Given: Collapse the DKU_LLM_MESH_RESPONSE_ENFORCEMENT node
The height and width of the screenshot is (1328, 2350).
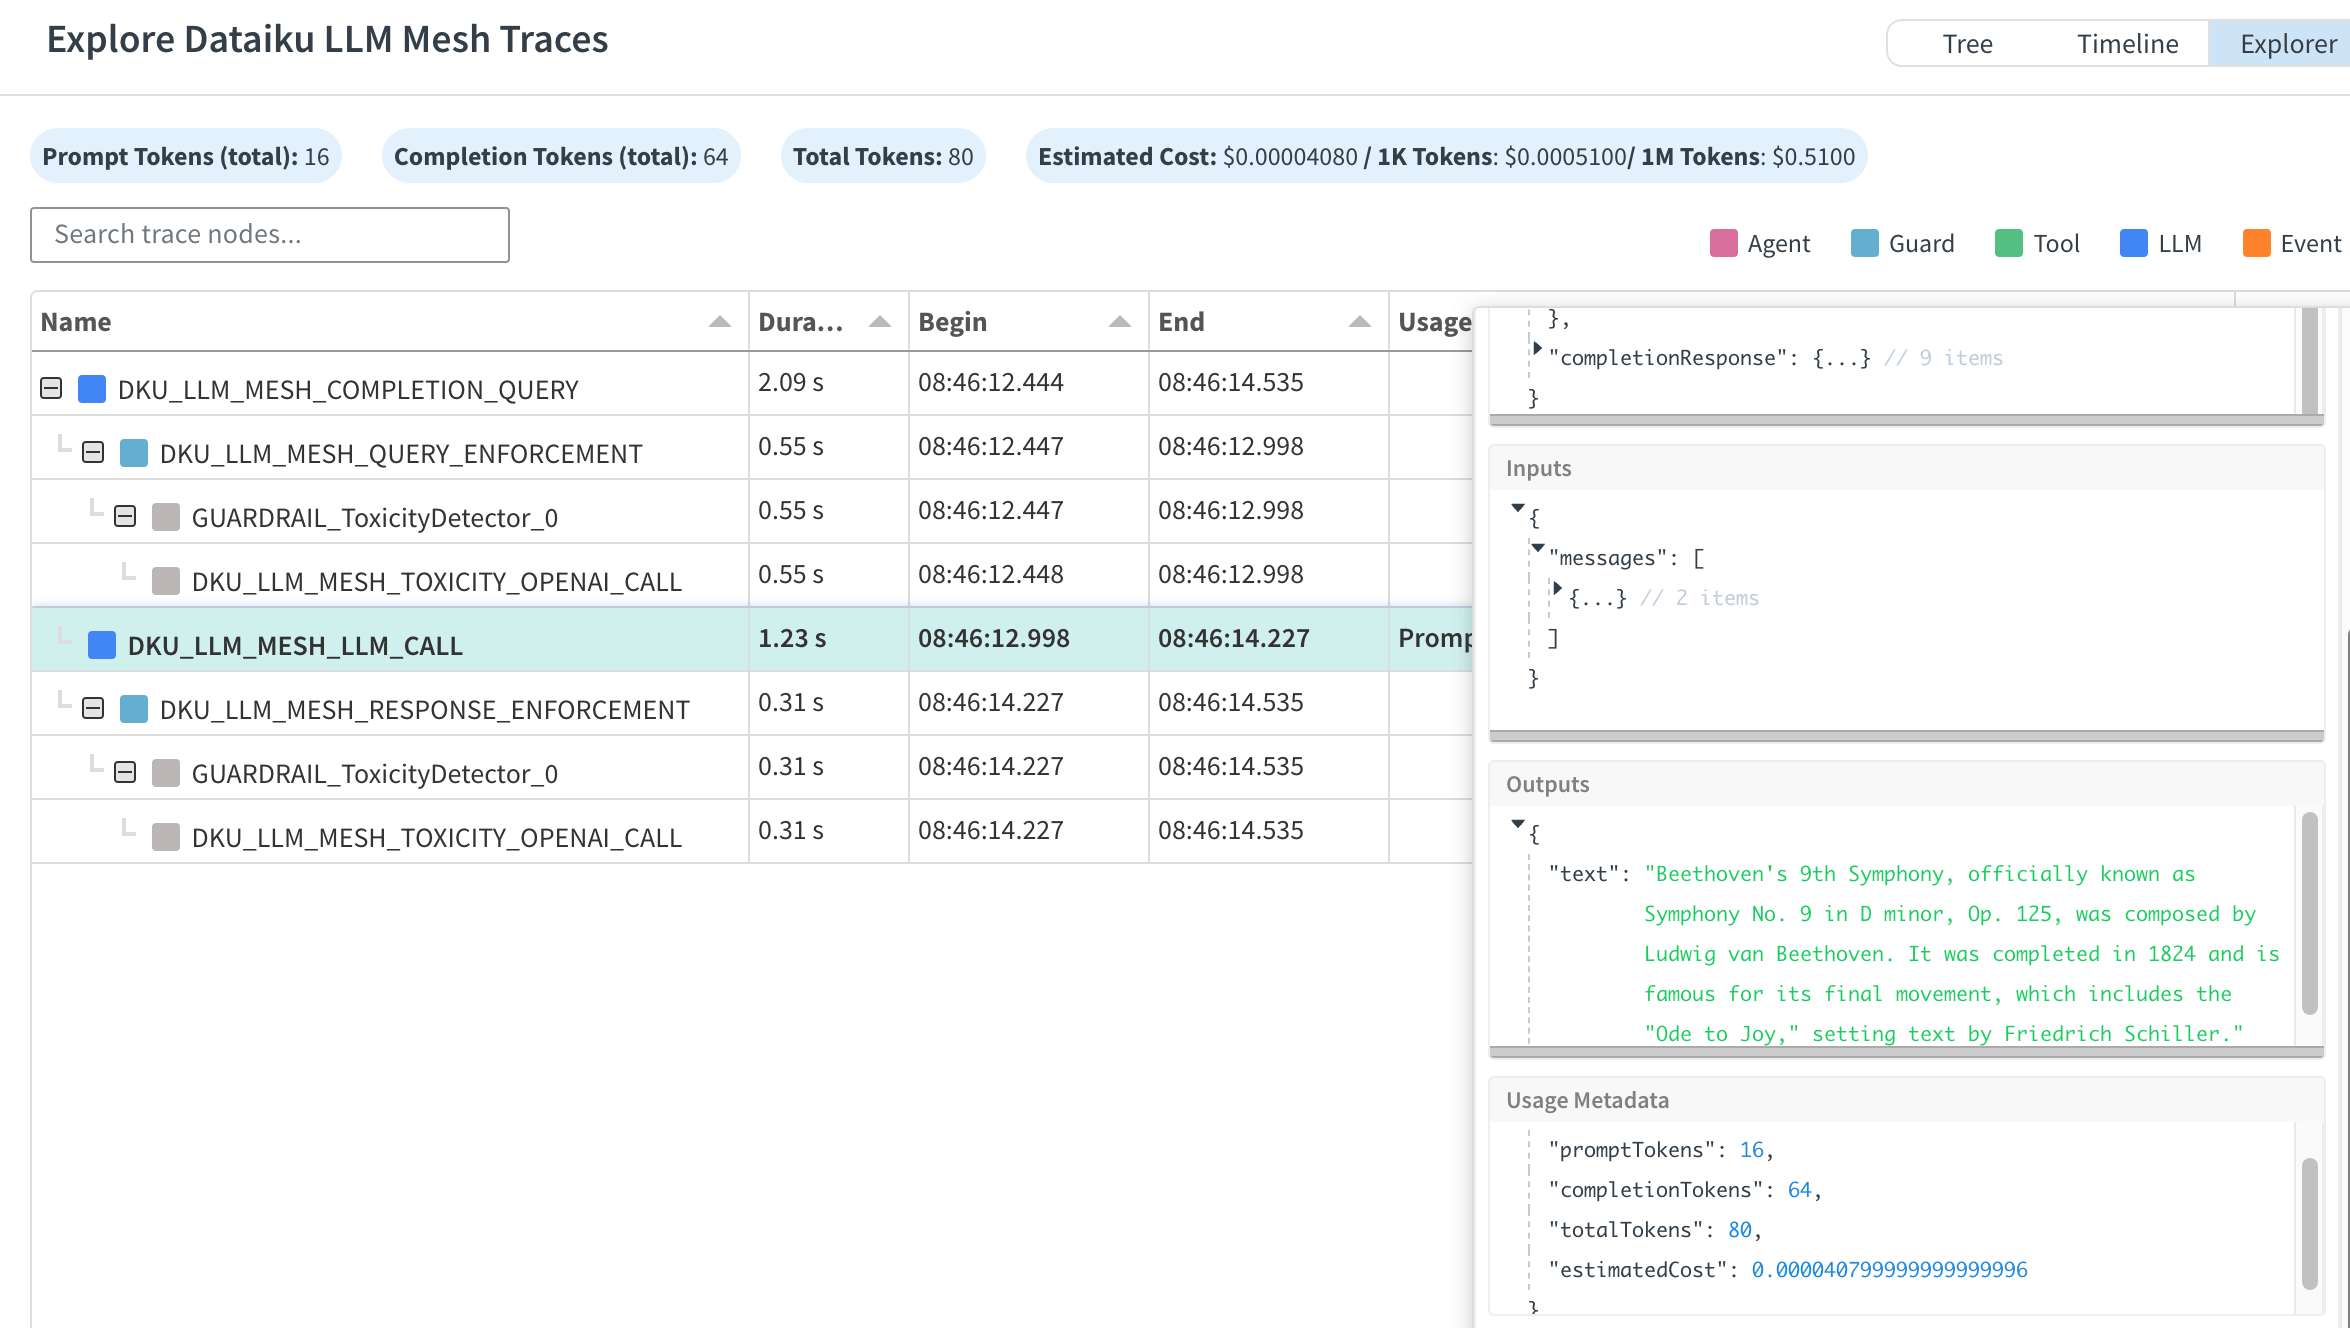Looking at the screenshot, I should 93,708.
